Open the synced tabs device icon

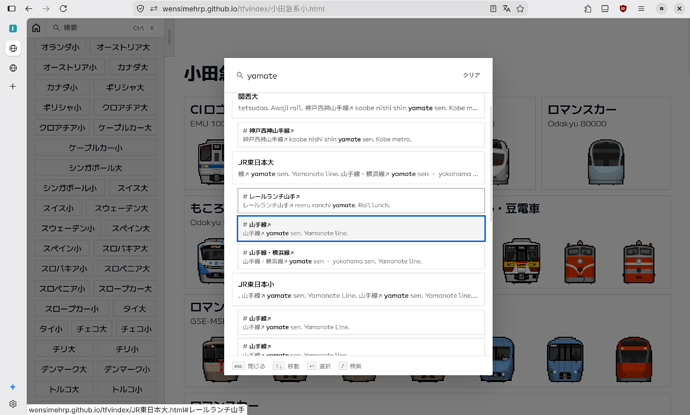(605, 8)
